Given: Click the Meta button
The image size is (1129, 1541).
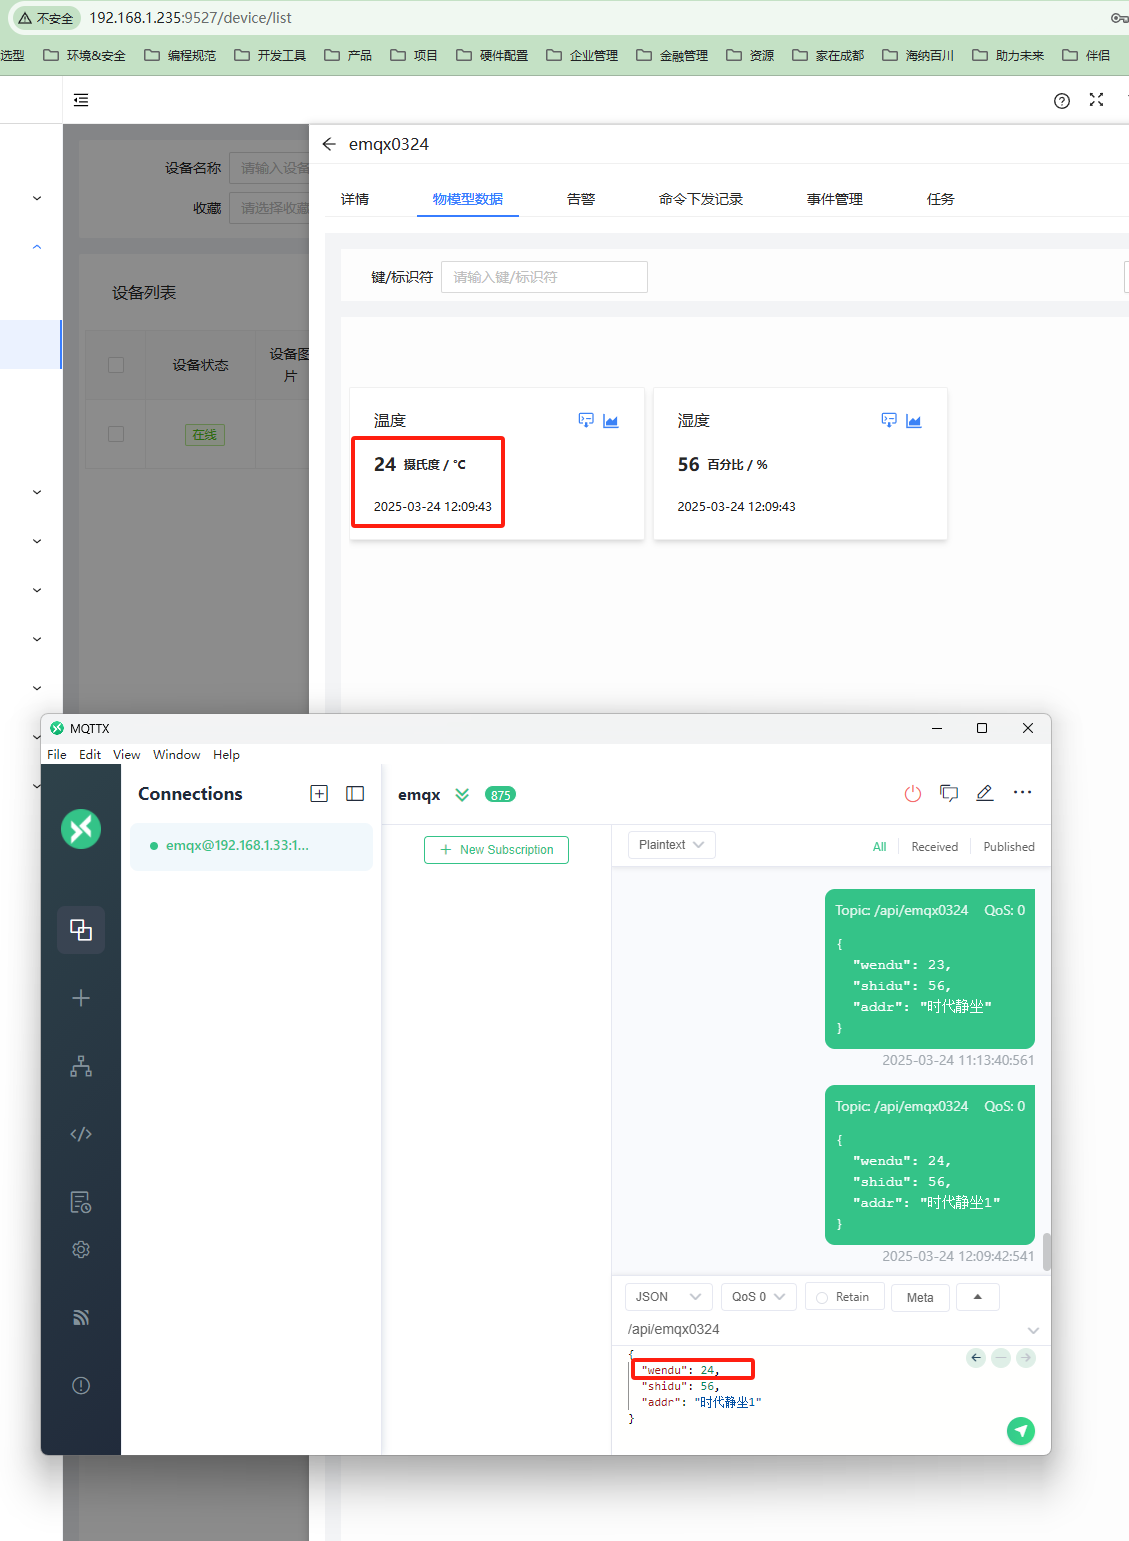Looking at the screenshot, I should (920, 1298).
